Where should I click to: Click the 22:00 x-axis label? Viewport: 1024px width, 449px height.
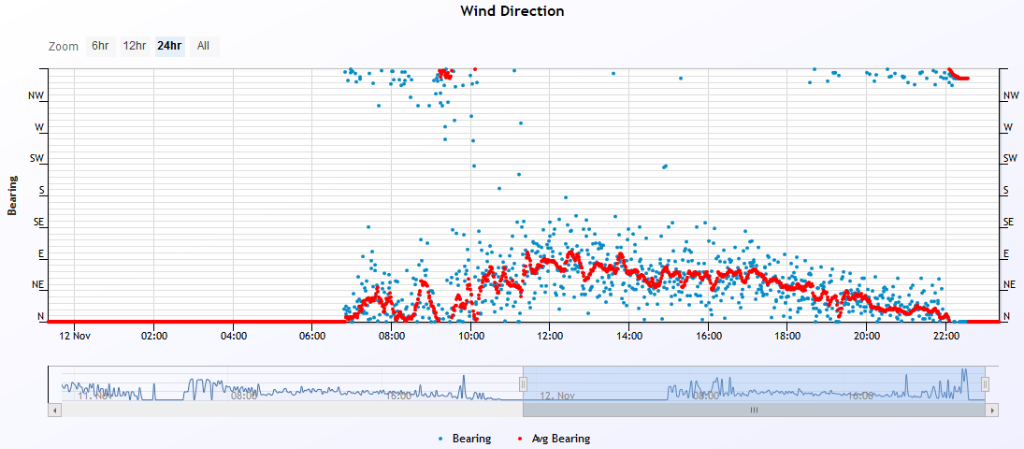(x=946, y=336)
